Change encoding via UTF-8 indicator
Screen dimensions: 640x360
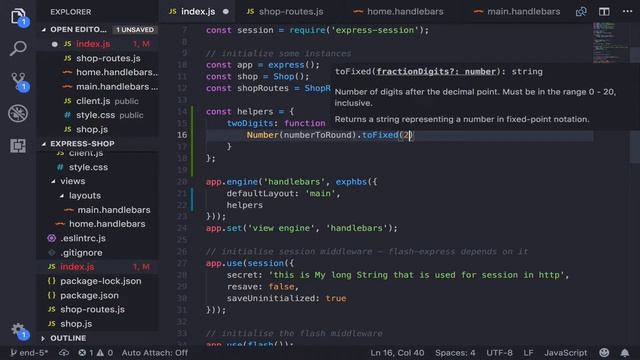pyautogui.click(x=499, y=353)
